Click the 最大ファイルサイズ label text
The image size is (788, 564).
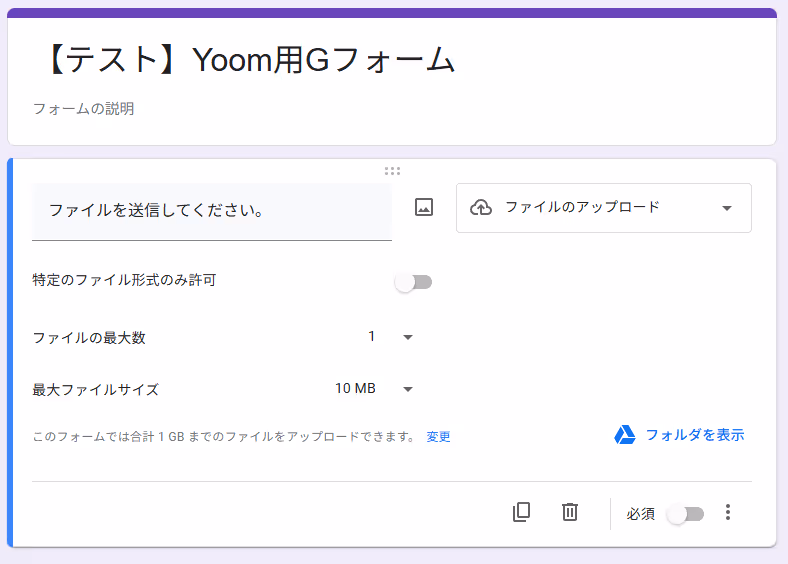click(95, 390)
